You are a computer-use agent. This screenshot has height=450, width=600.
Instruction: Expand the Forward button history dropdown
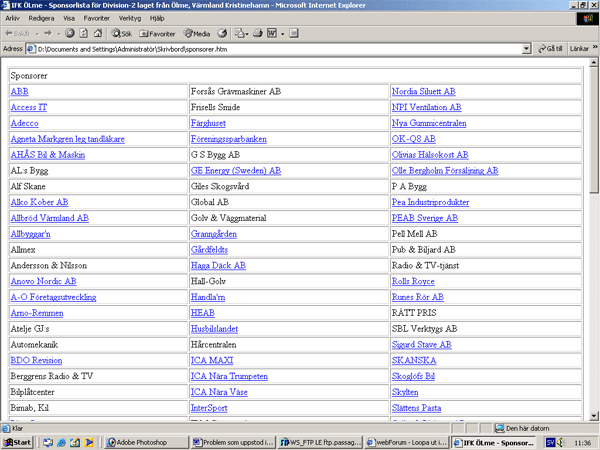tap(59, 34)
